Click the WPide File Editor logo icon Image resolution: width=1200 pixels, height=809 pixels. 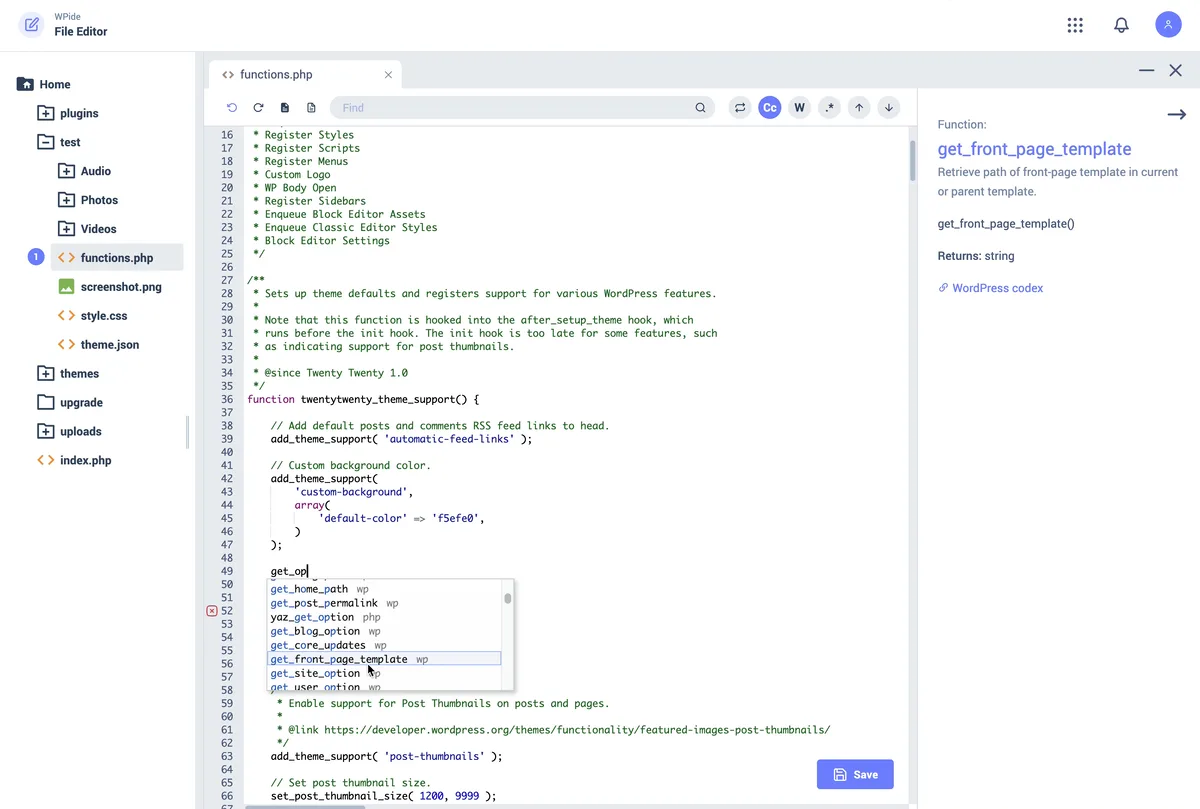pos(32,25)
